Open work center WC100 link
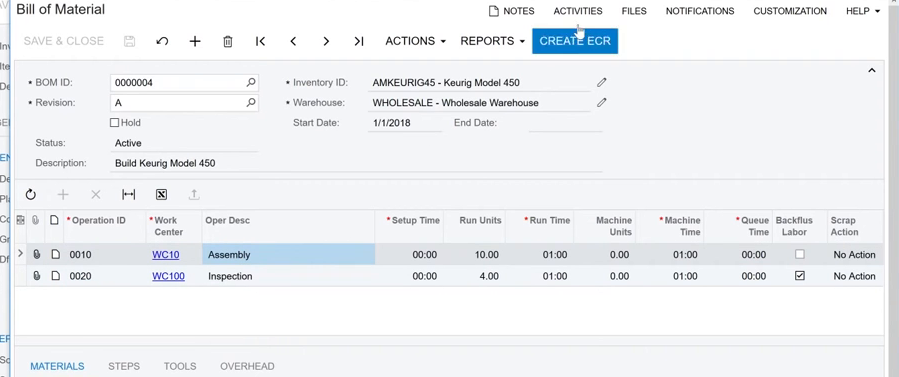 pos(169,276)
